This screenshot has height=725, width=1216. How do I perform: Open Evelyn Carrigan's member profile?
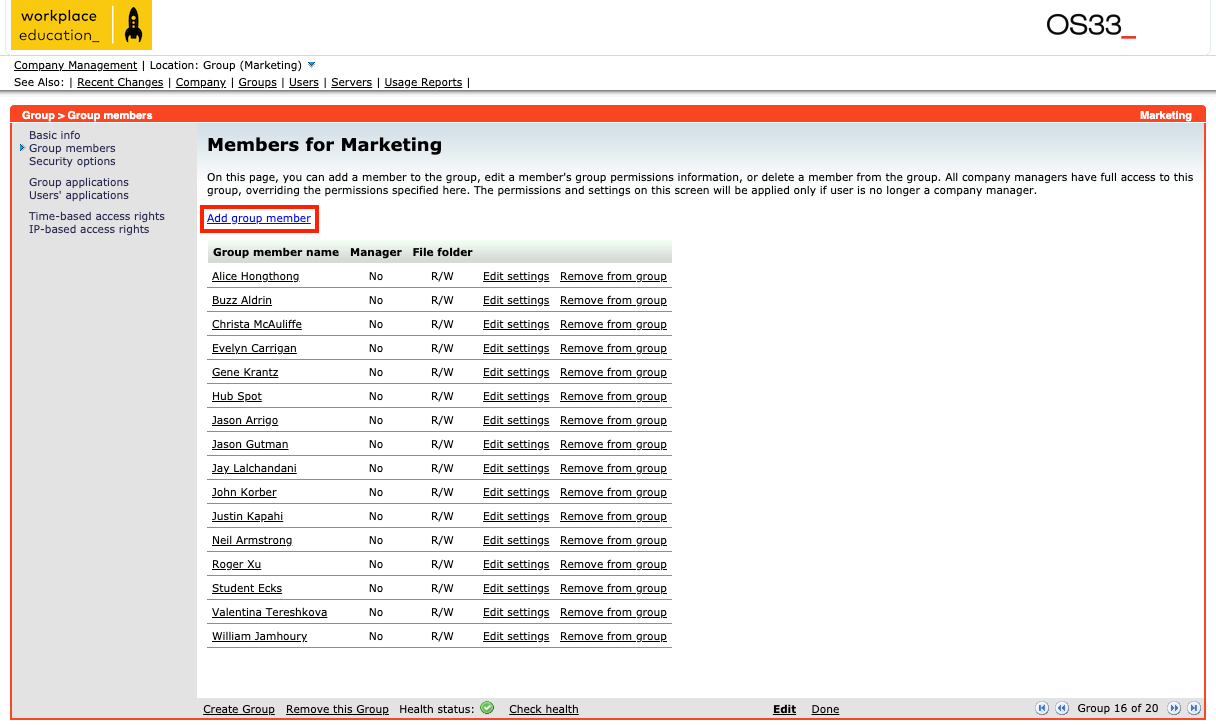[x=254, y=348]
